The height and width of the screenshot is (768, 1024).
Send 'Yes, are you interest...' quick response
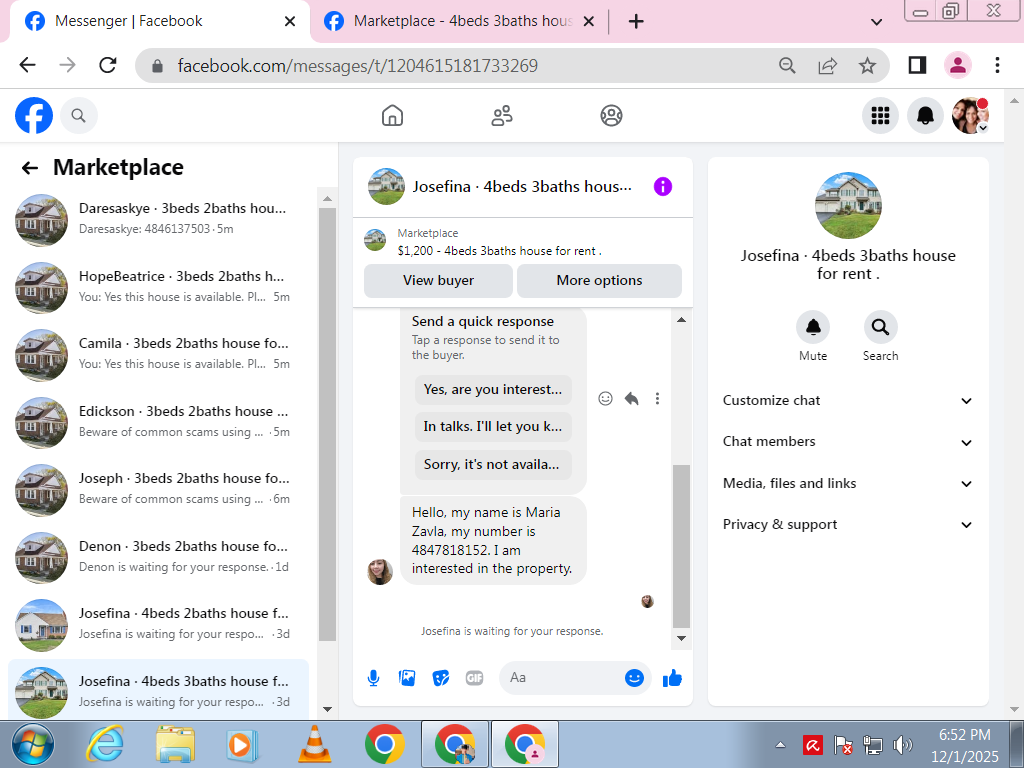pos(492,390)
